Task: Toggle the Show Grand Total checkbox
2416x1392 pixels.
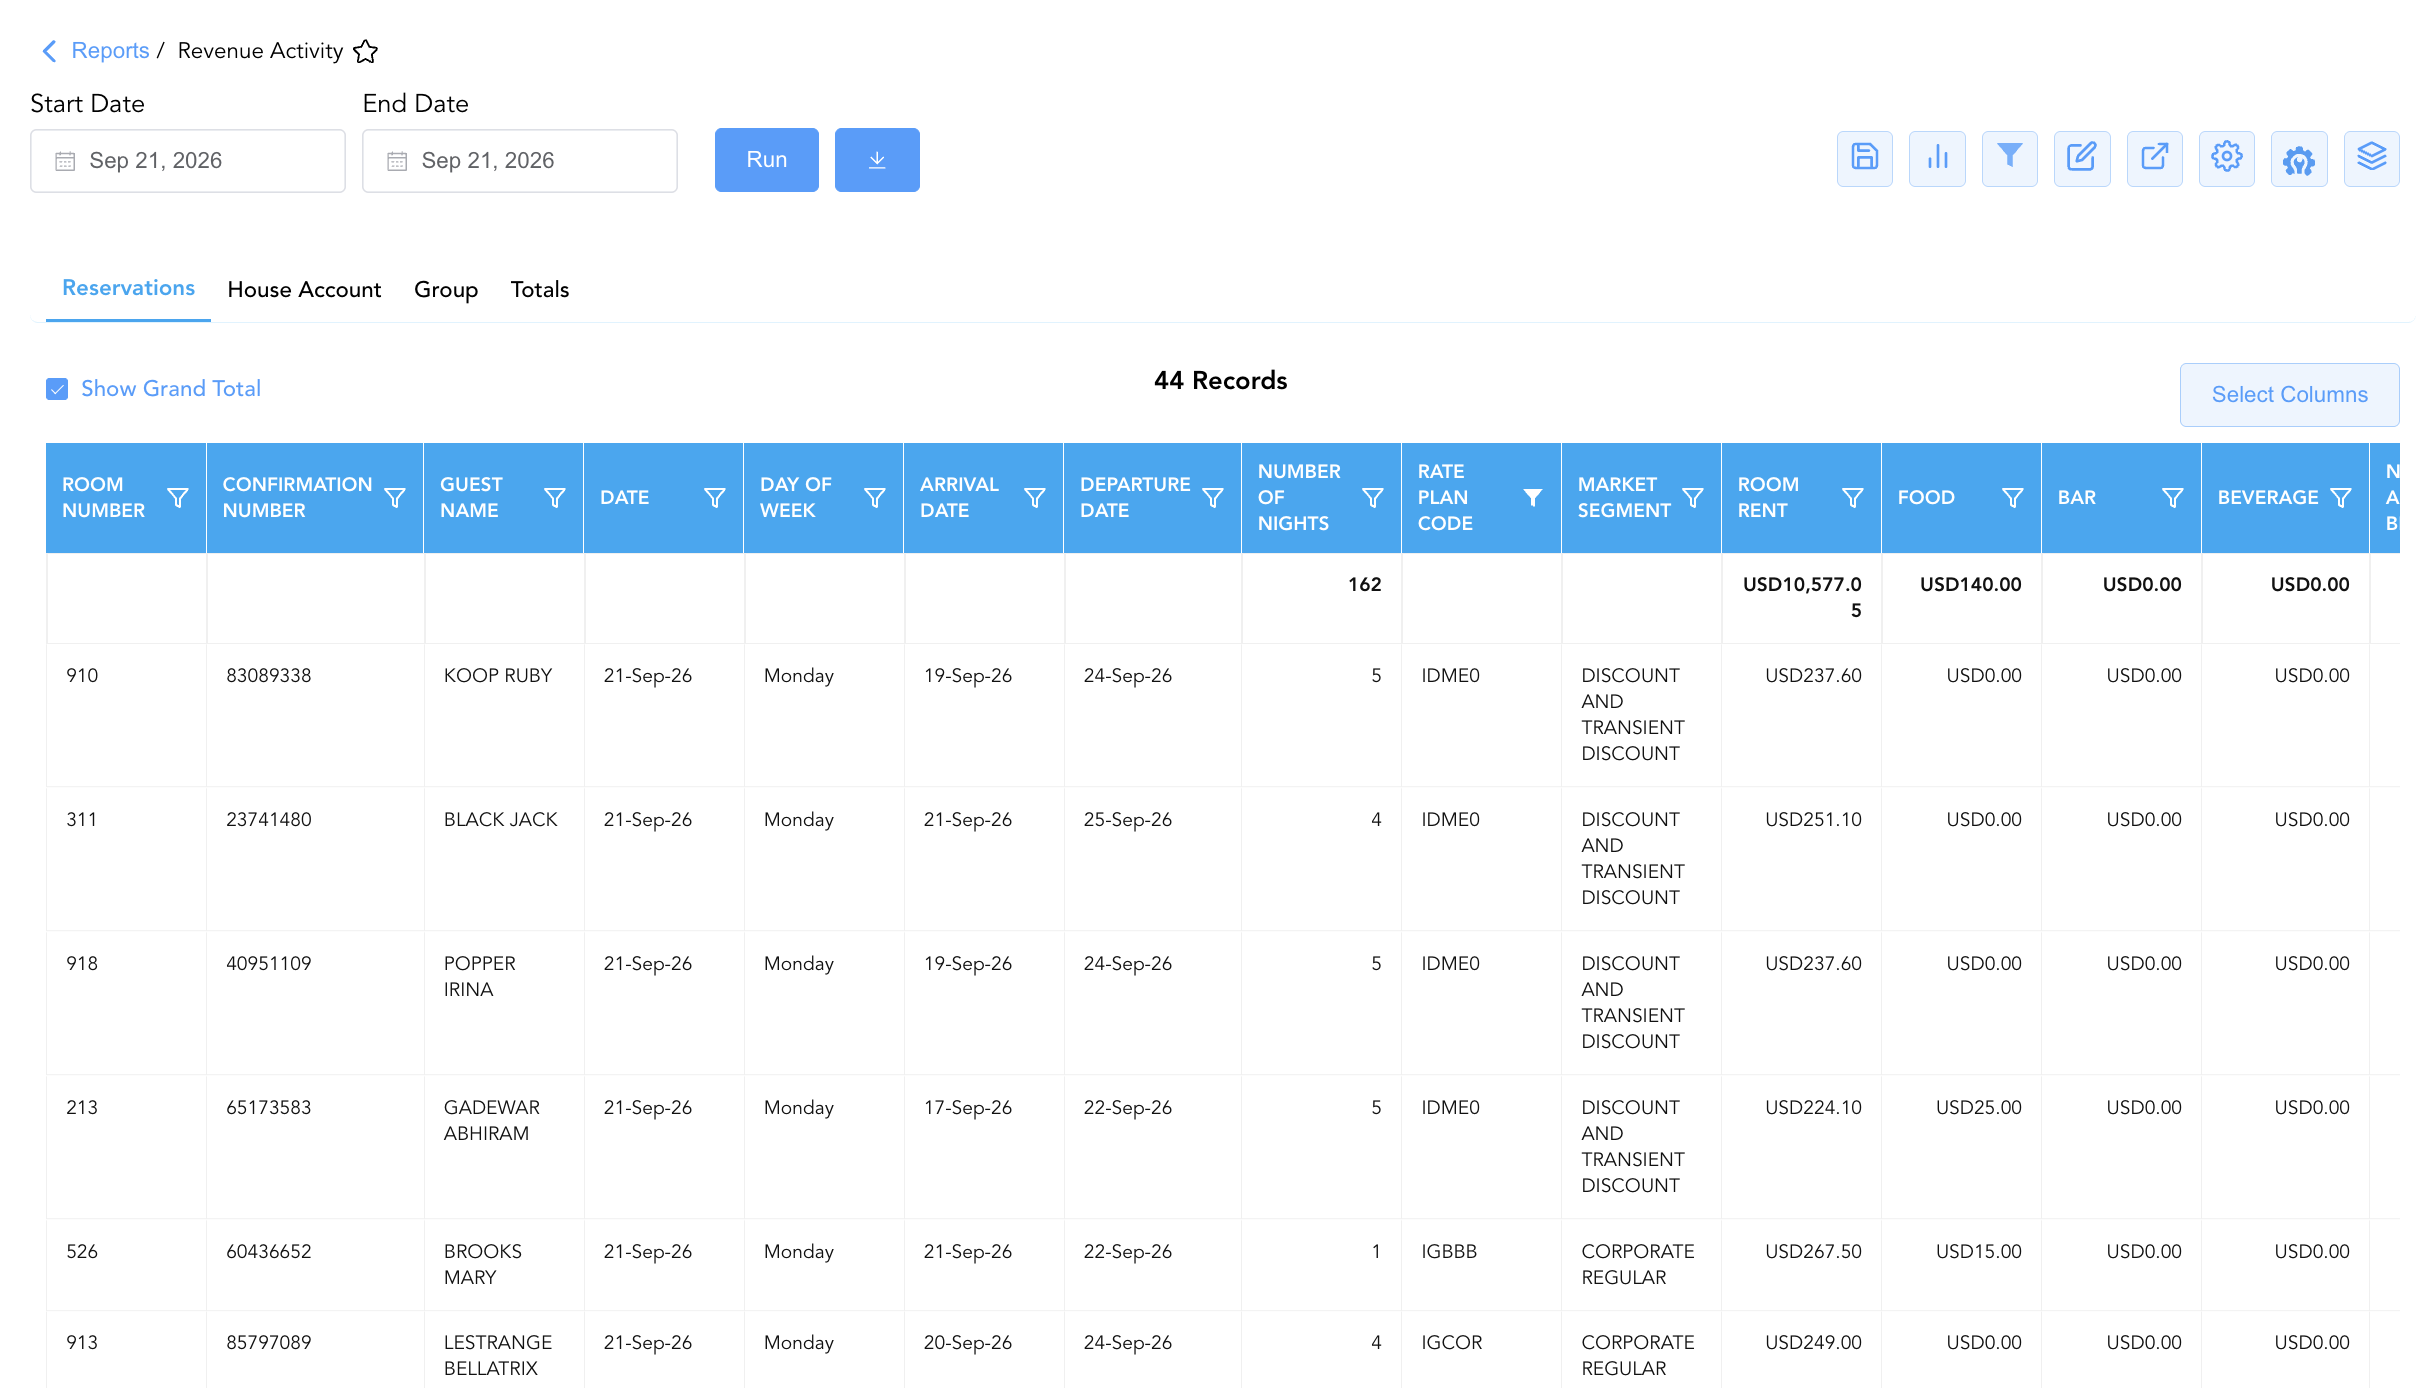Action: 57,389
